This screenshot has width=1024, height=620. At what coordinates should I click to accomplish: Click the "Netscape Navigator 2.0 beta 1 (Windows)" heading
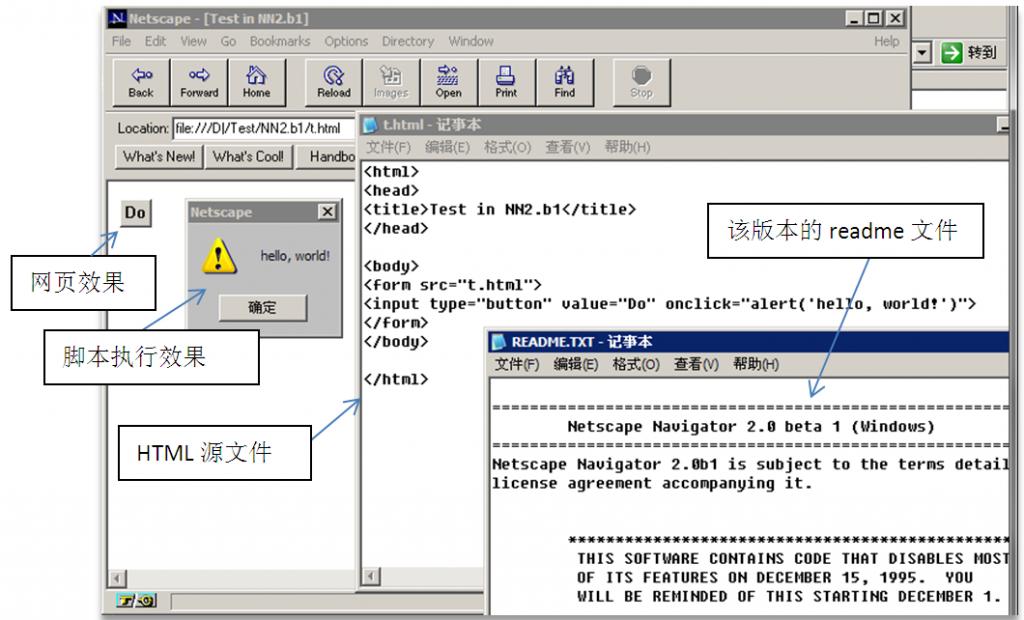pyautogui.click(x=751, y=427)
